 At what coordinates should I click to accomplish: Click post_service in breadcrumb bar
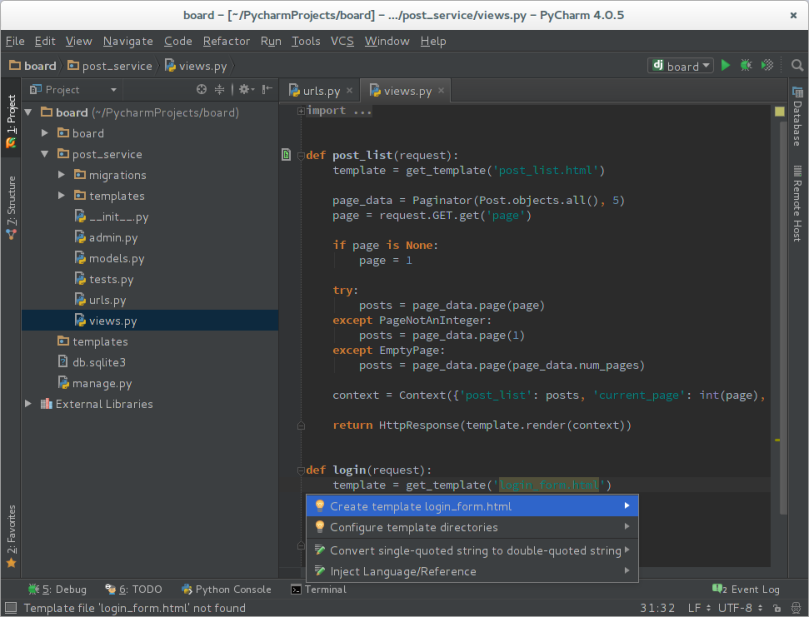110,66
